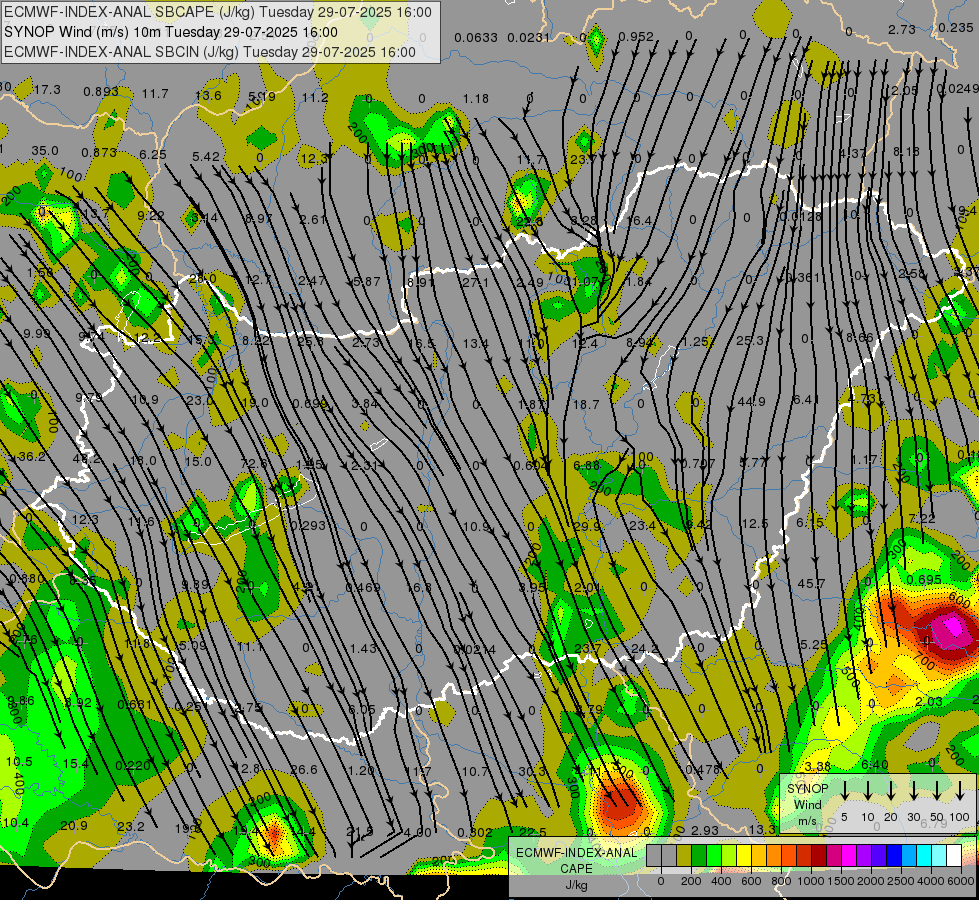The height and width of the screenshot is (900, 979).
Task: Click the 1500 tick label on the CAPE scale
Action: point(841,881)
